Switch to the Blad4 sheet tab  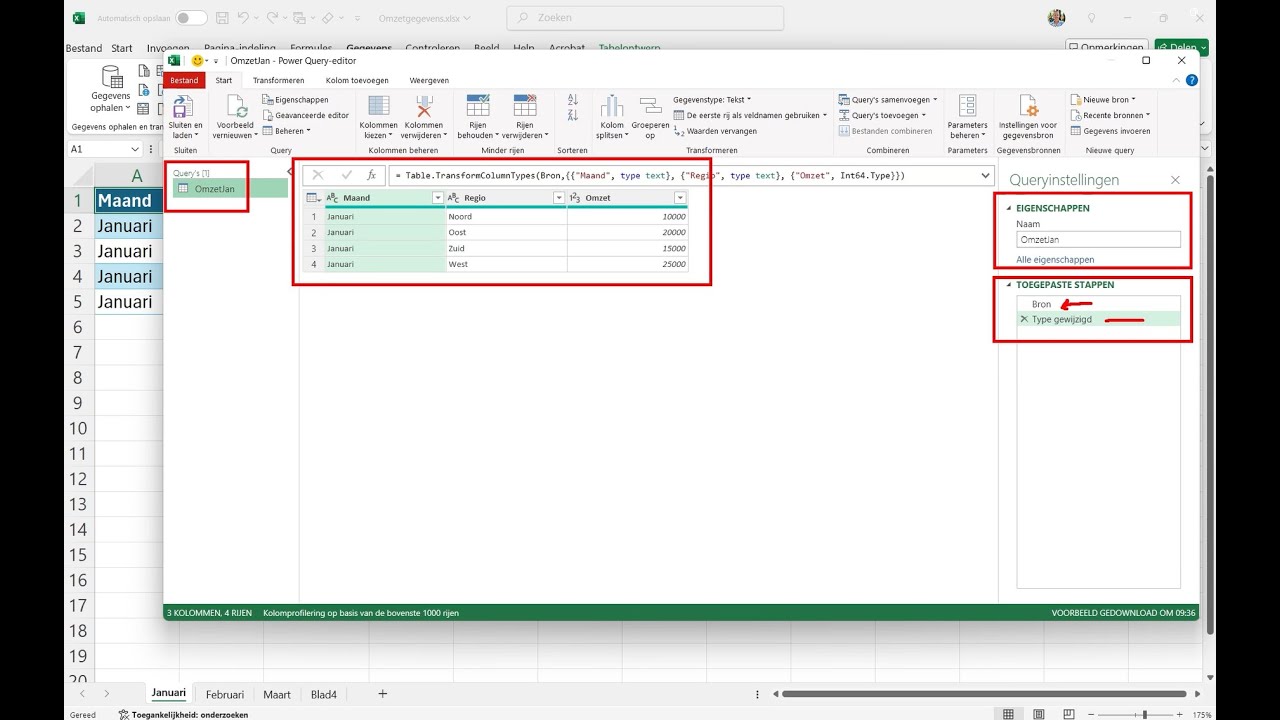click(323, 694)
